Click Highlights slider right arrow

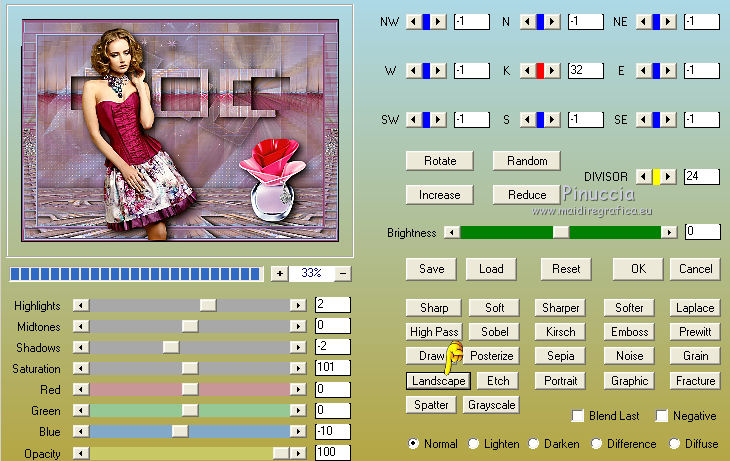pos(298,305)
